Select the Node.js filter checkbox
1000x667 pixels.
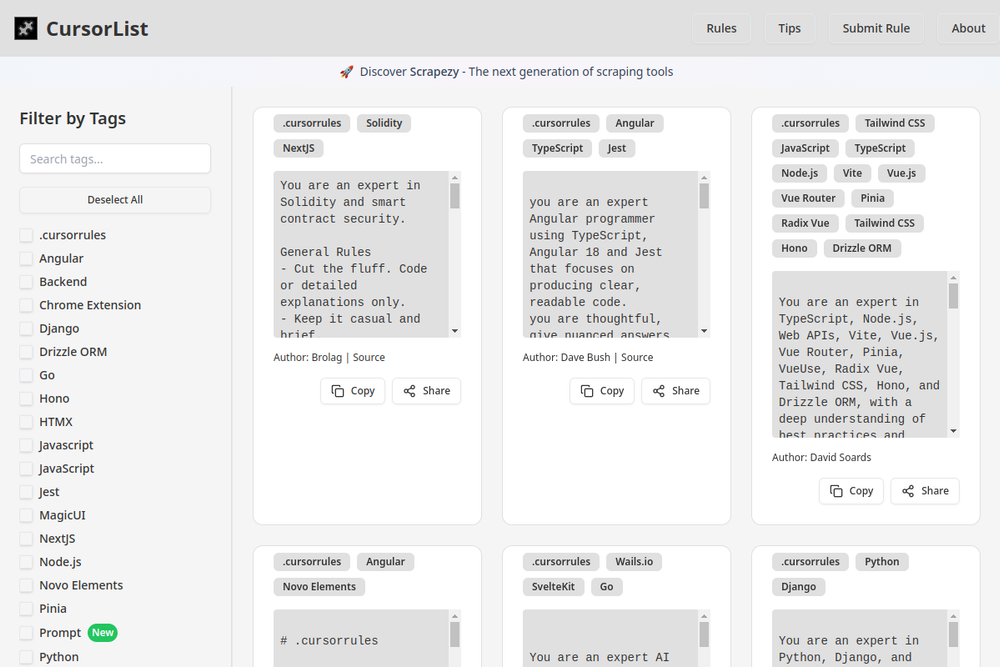coord(26,562)
